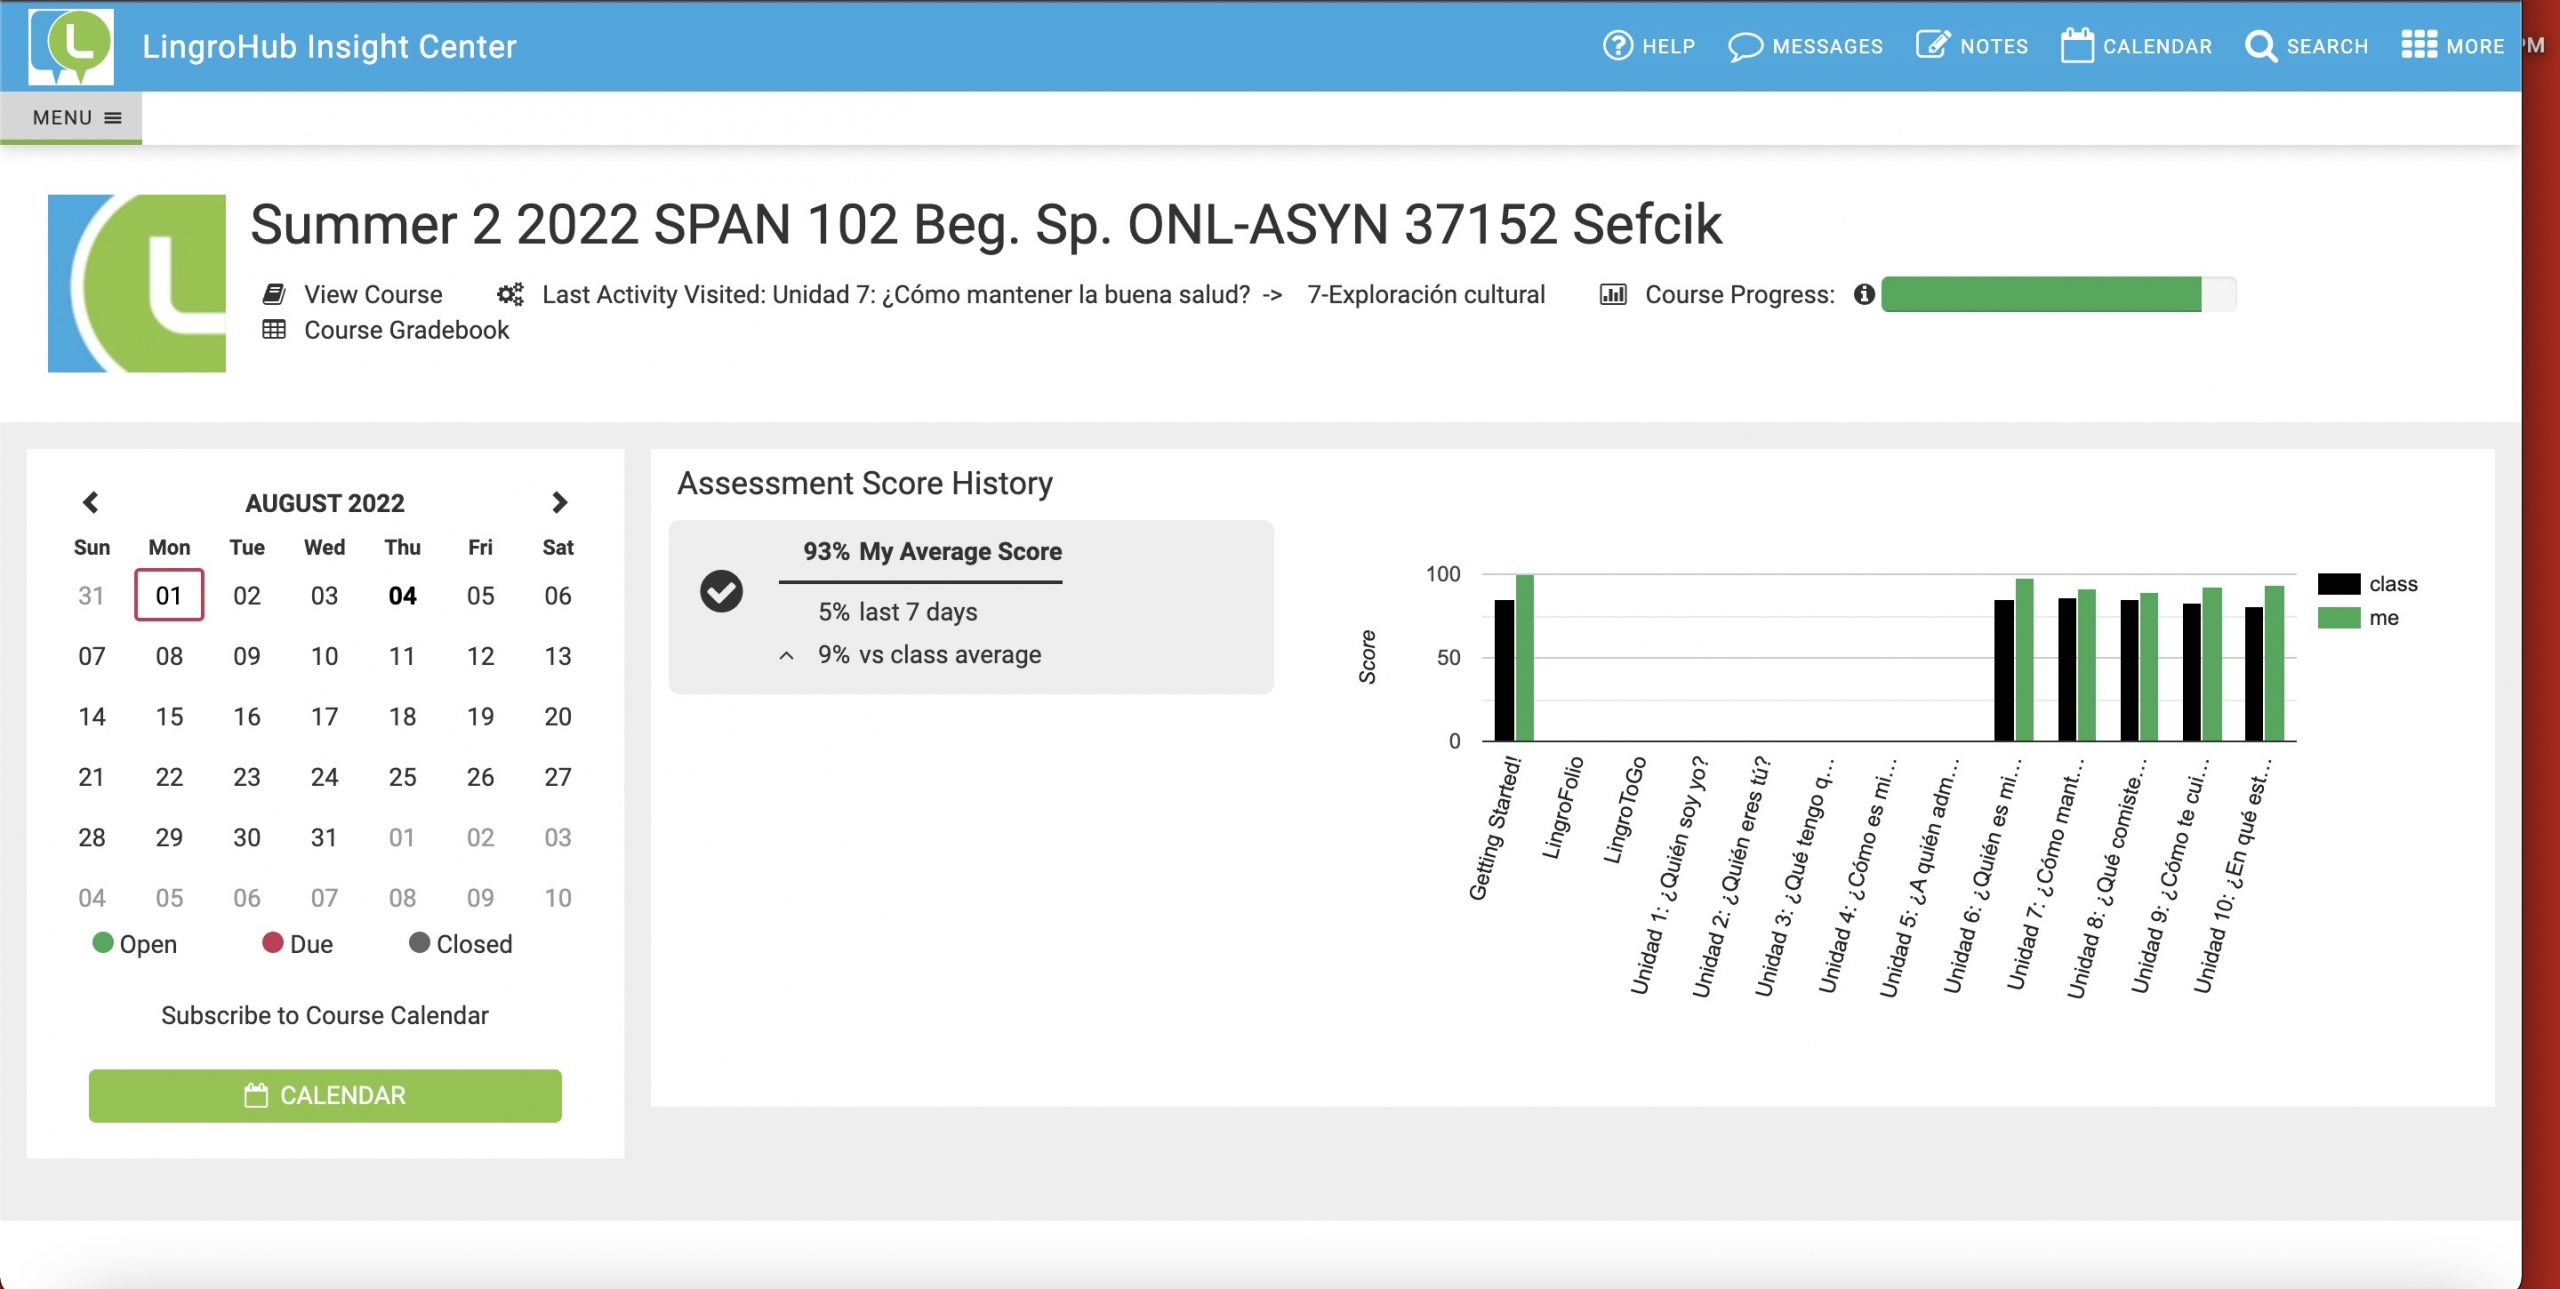Click CALENDAR in the top bar

click(x=2157, y=46)
